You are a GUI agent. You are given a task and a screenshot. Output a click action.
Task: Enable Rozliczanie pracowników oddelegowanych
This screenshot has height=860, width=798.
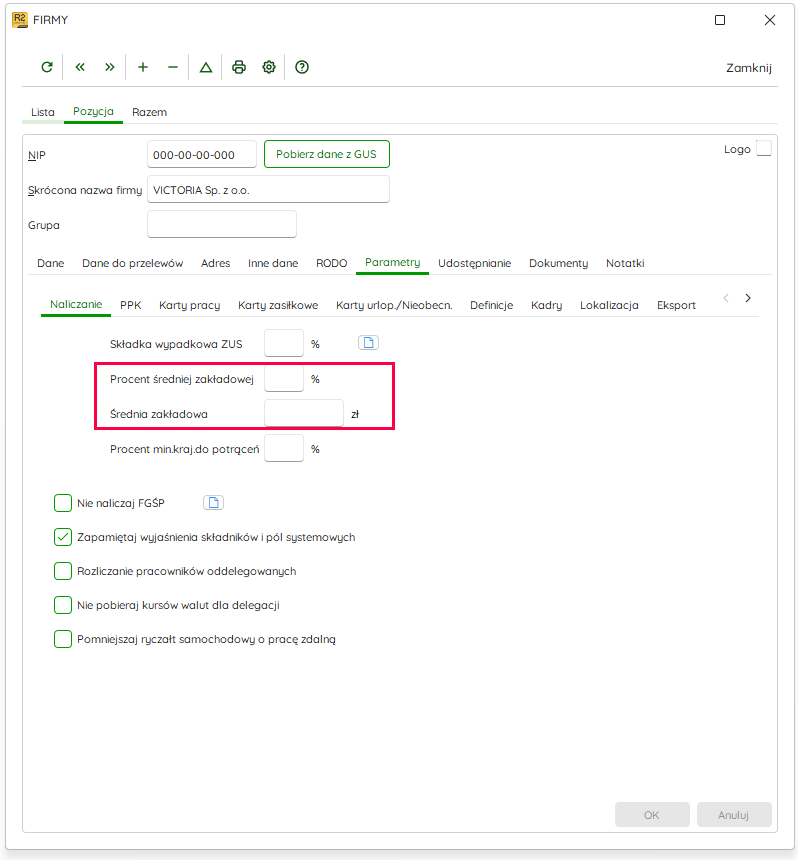point(63,571)
